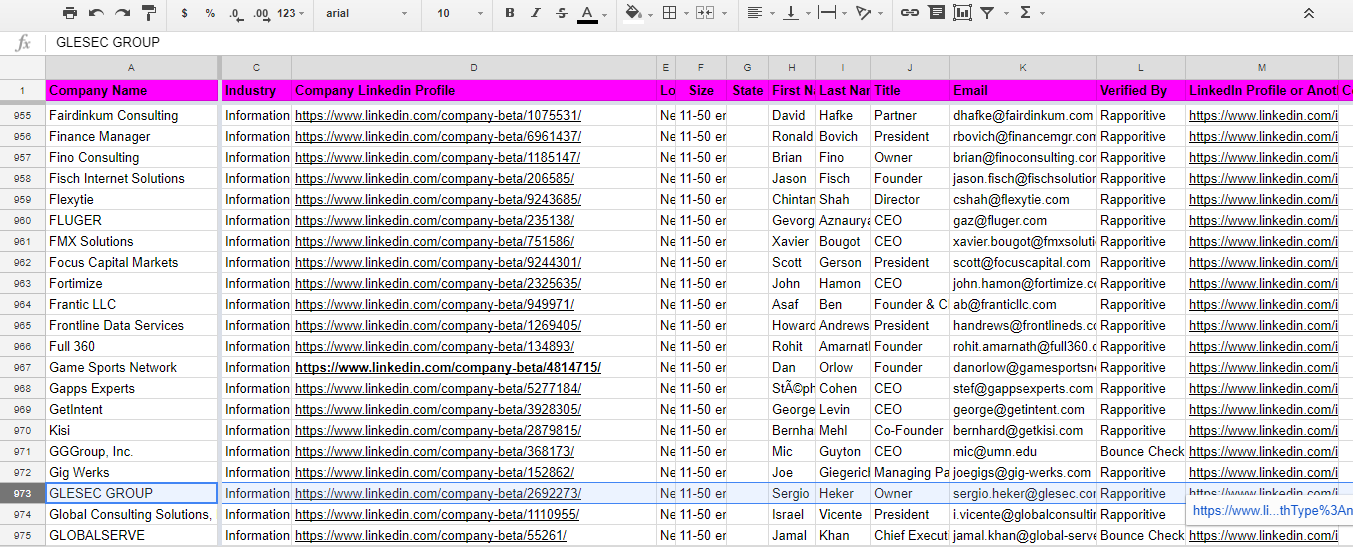
Task: Select column D header
Action: 474,67
